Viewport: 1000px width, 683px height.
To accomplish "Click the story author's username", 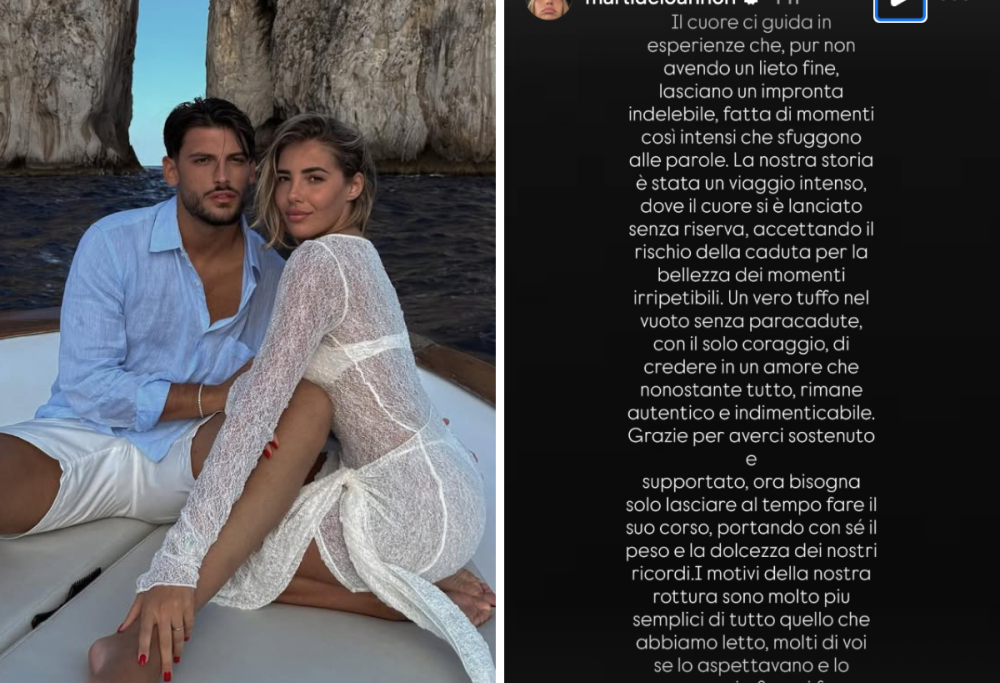I will point(660,3).
